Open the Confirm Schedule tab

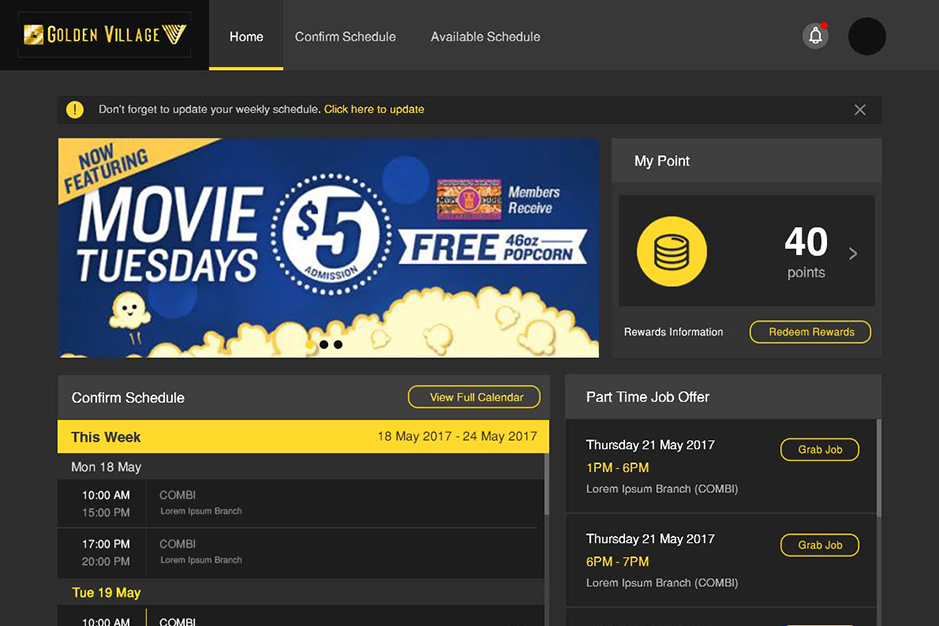[x=345, y=37]
